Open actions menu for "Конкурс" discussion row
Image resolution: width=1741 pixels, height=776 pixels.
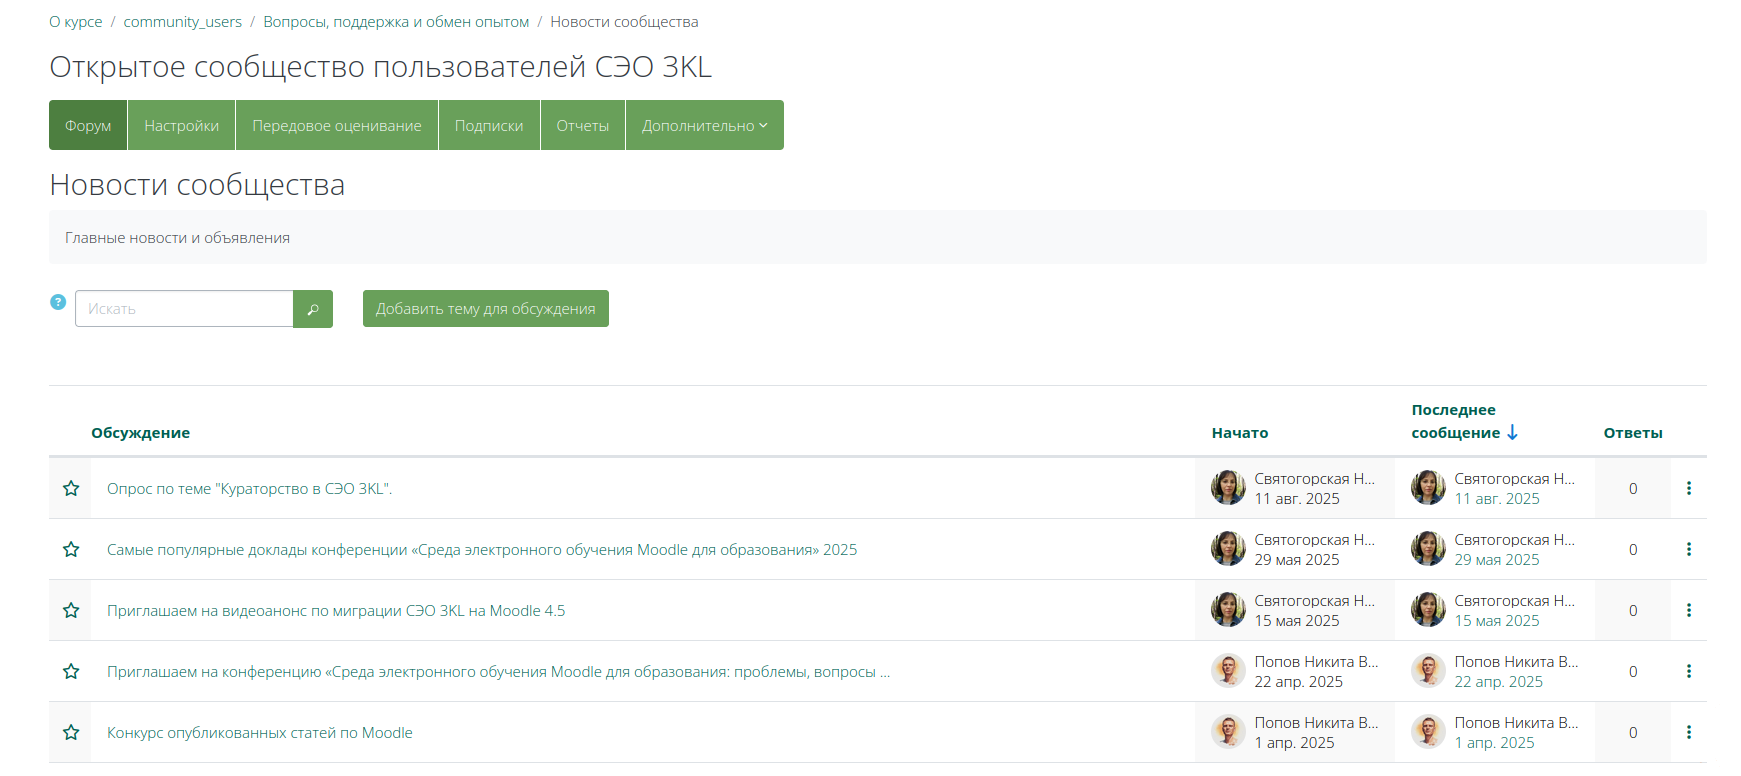coord(1688,732)
